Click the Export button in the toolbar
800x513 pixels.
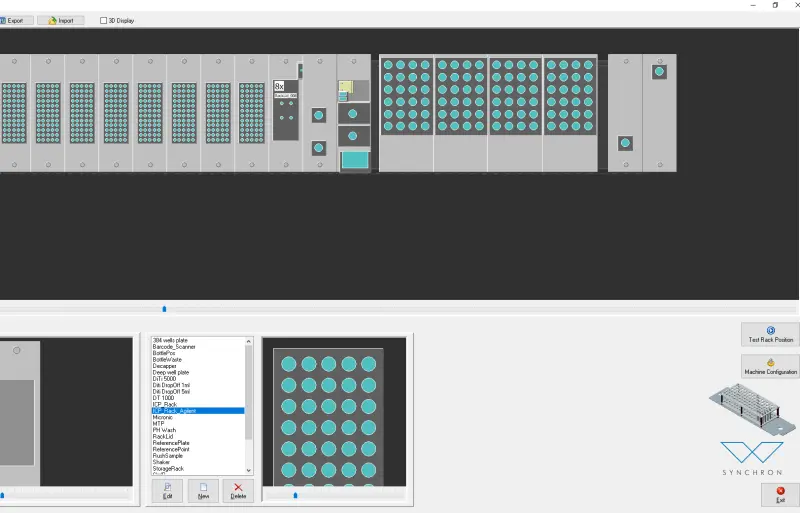click(15, 20)
